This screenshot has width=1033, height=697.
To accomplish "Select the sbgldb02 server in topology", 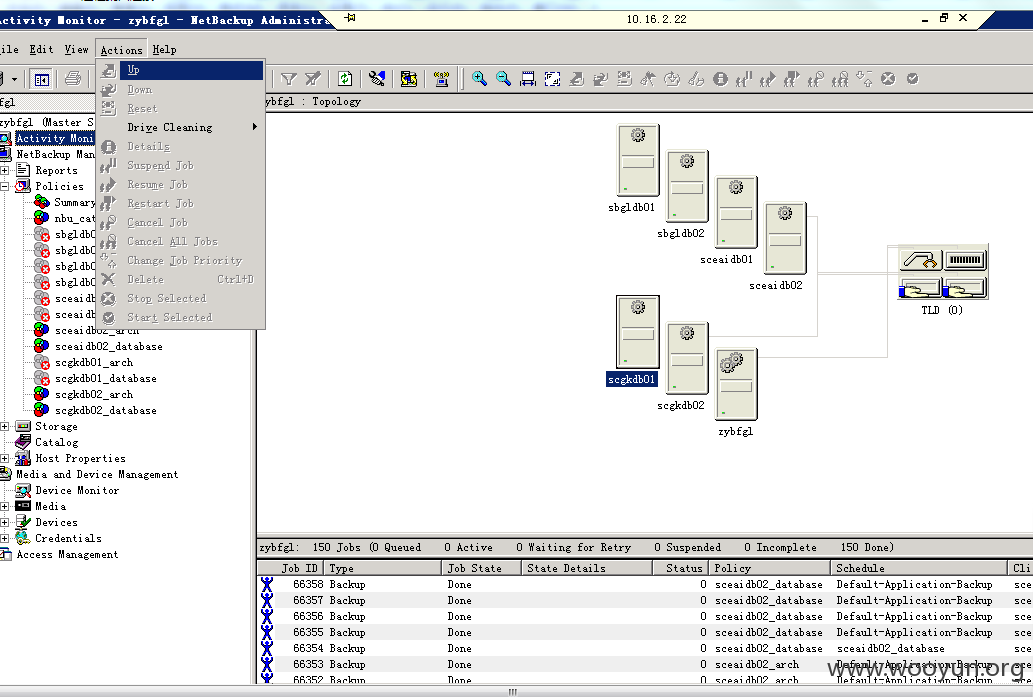I will click(686, 186).
